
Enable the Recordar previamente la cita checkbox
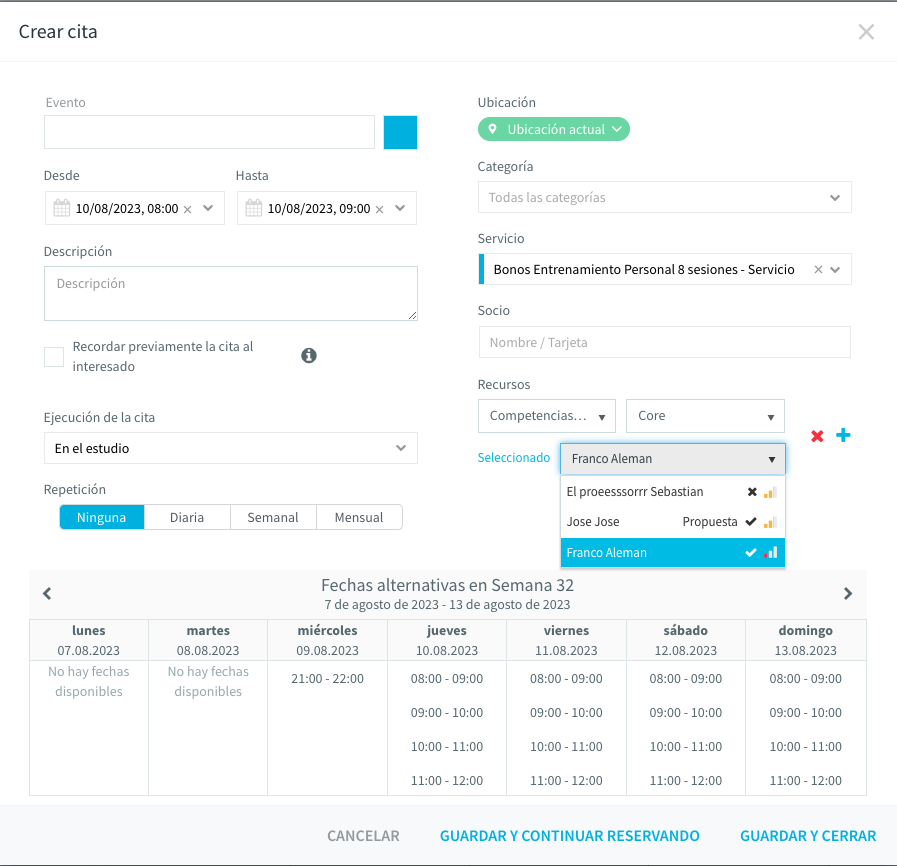click(x=54, y=357)
